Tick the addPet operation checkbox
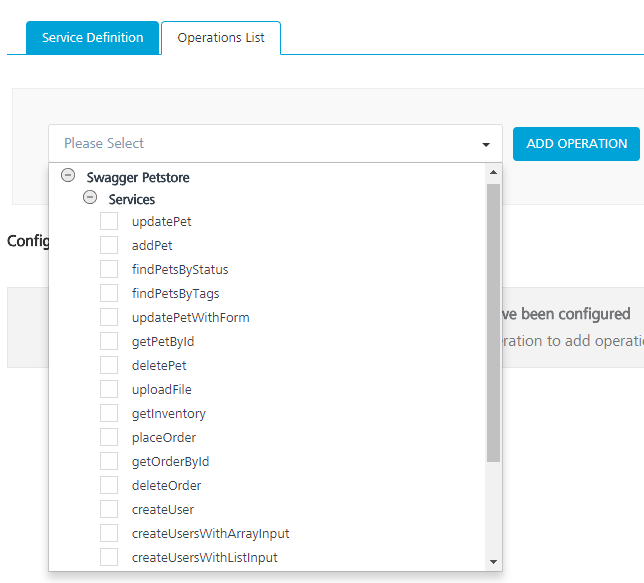This screenshot has width=644, height=583. 109,245
